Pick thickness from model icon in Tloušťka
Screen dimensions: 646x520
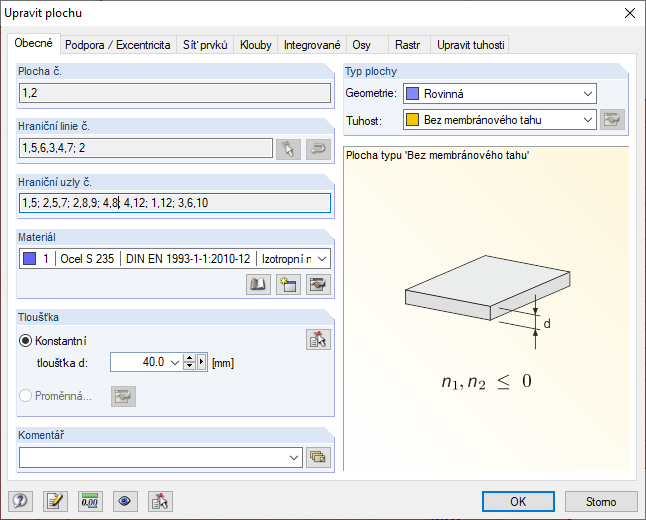(x=318, y=340)
